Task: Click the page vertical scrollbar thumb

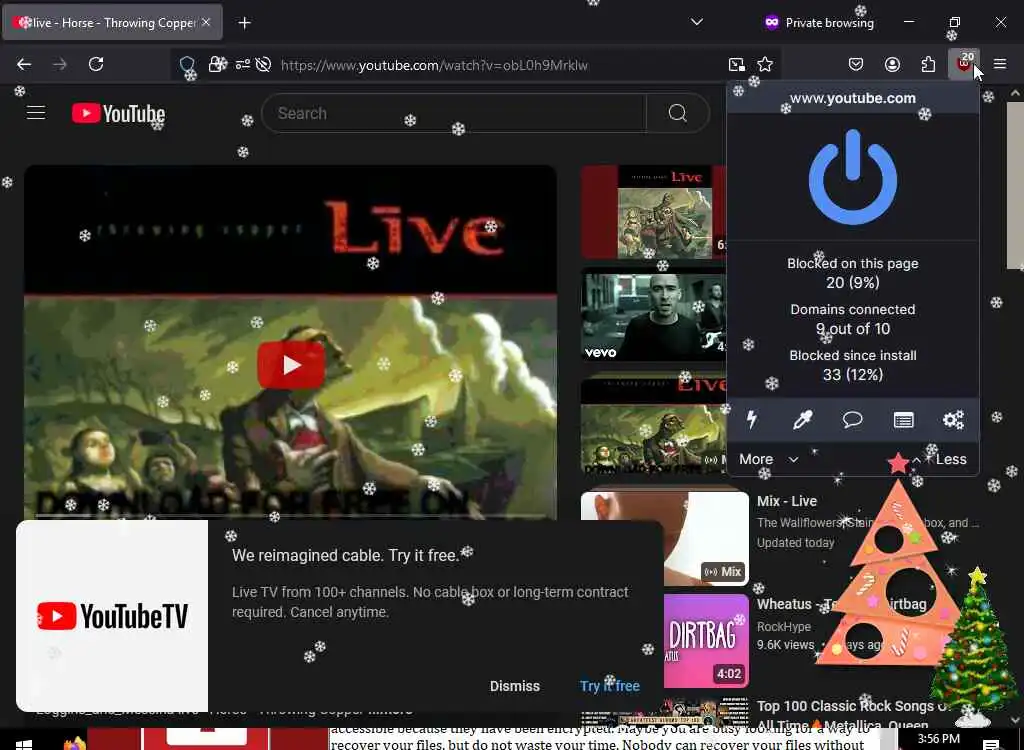Action: tap(1016, 185)
